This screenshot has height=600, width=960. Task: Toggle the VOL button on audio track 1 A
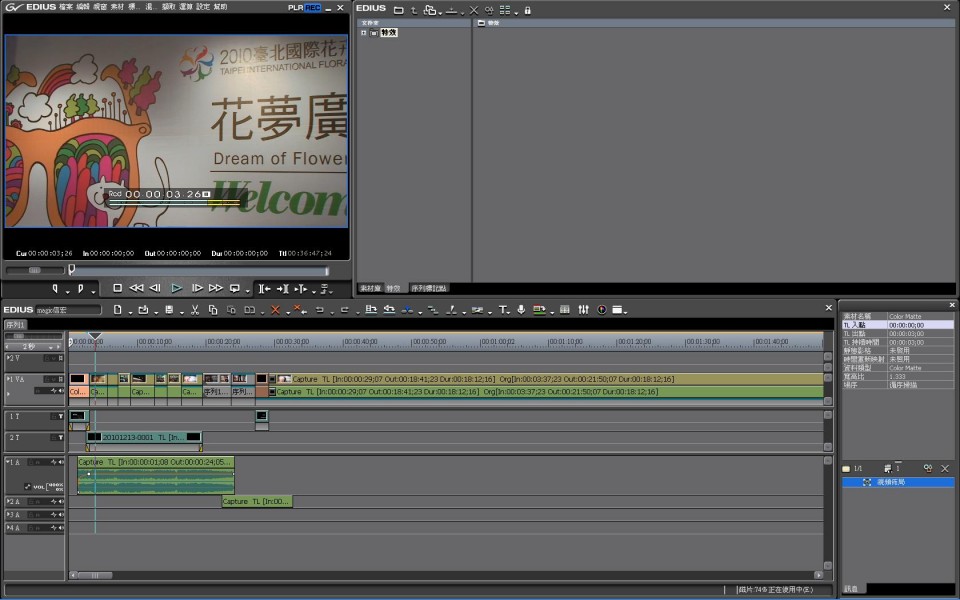coord(38,487)
